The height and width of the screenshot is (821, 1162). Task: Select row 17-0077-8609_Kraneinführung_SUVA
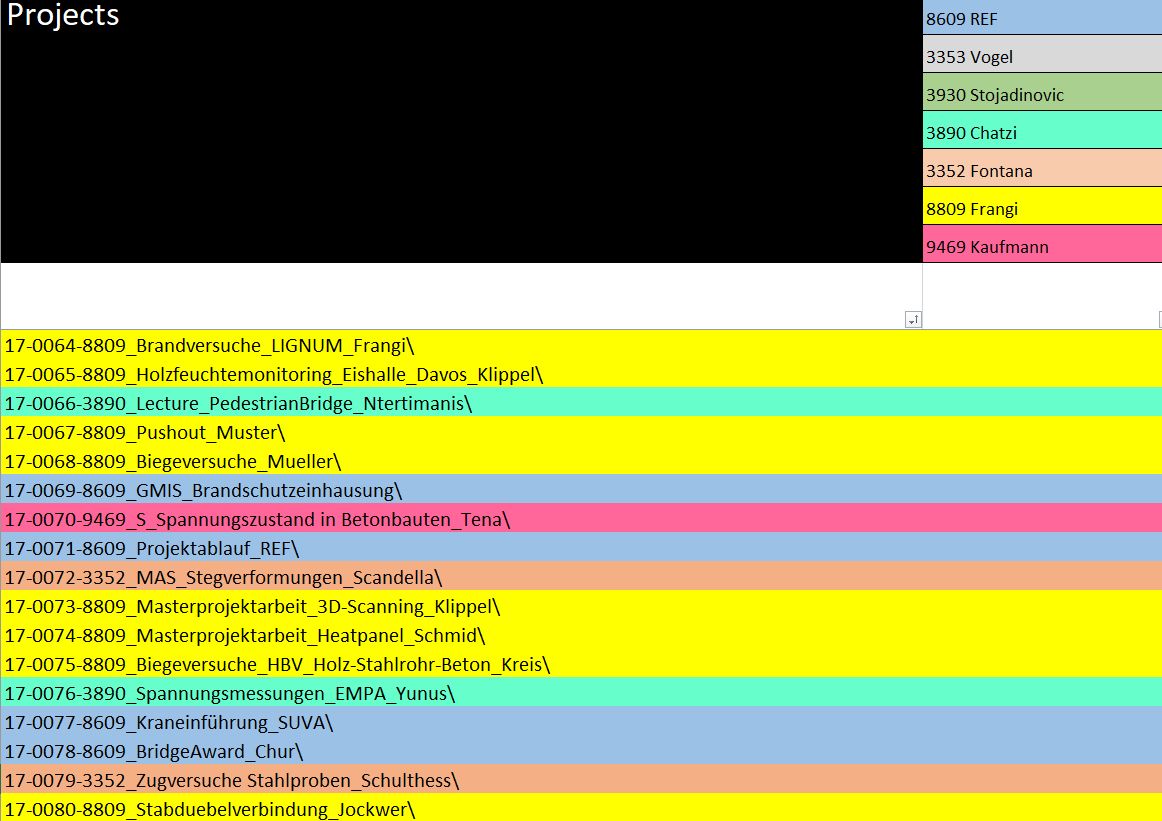tap(581, 720)
